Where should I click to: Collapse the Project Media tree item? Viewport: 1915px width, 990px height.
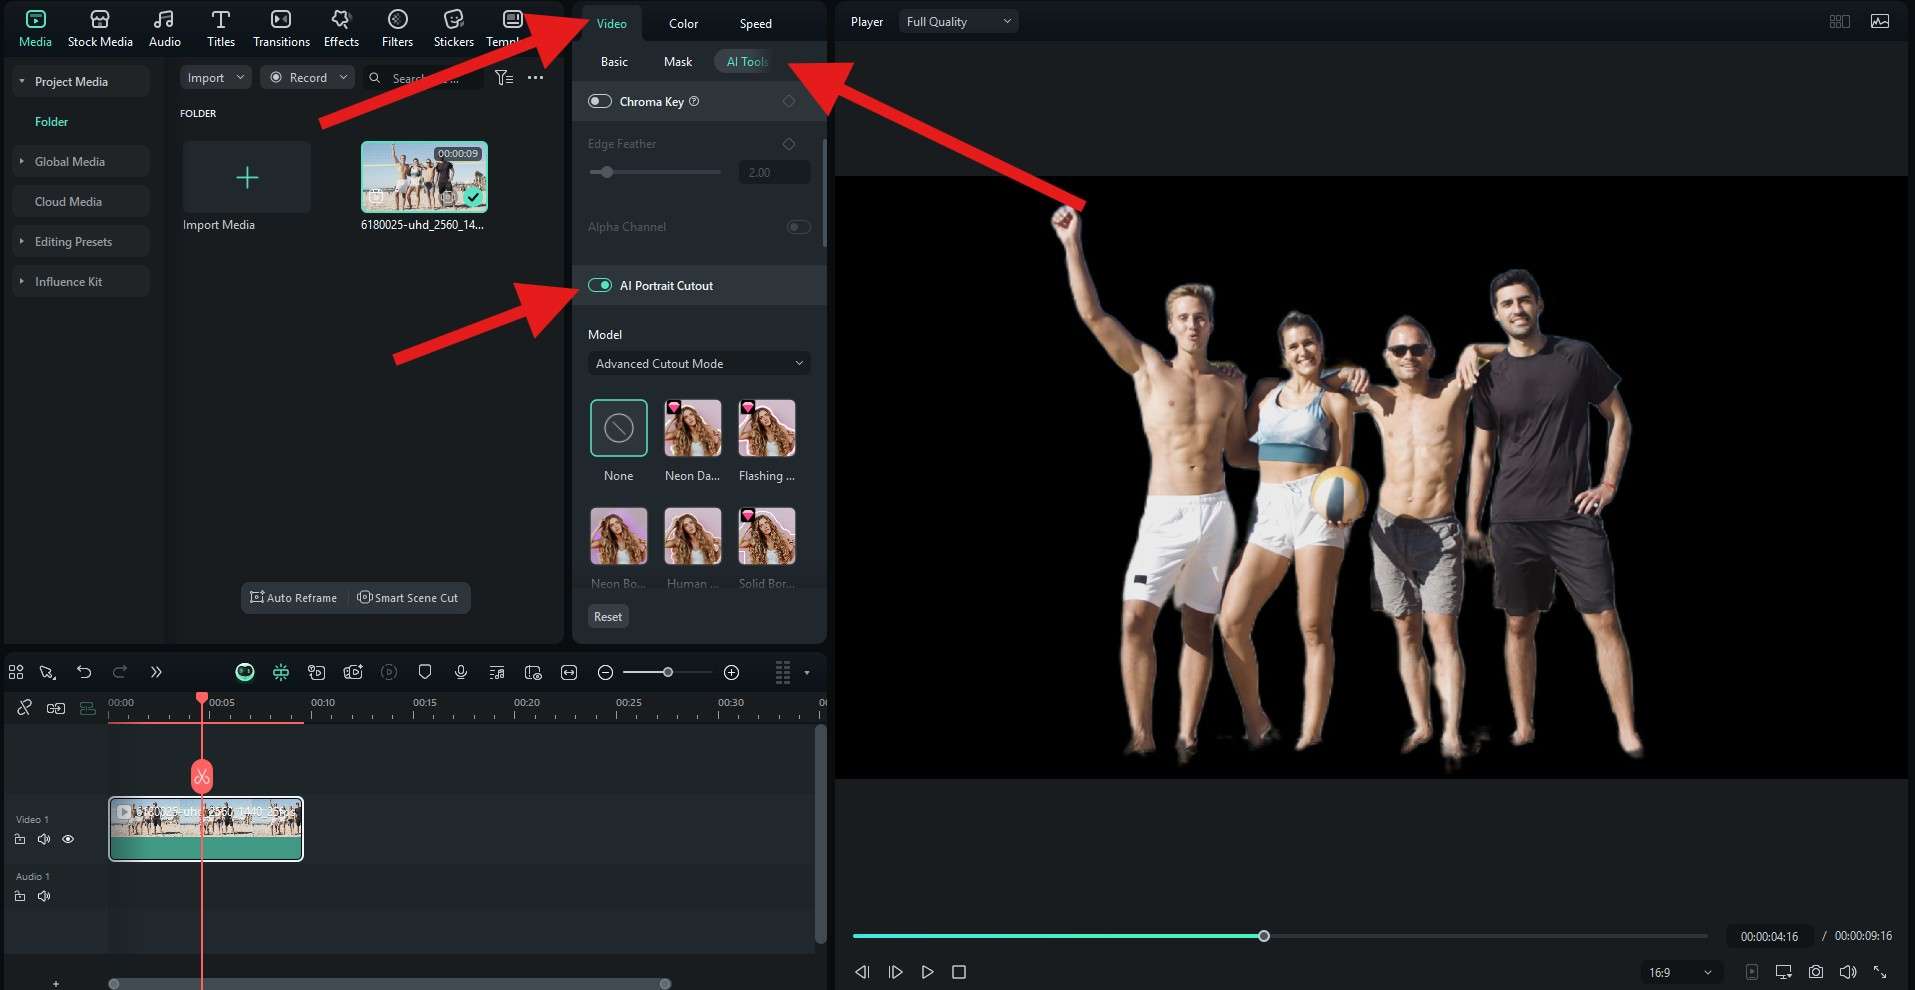(22, 81)
